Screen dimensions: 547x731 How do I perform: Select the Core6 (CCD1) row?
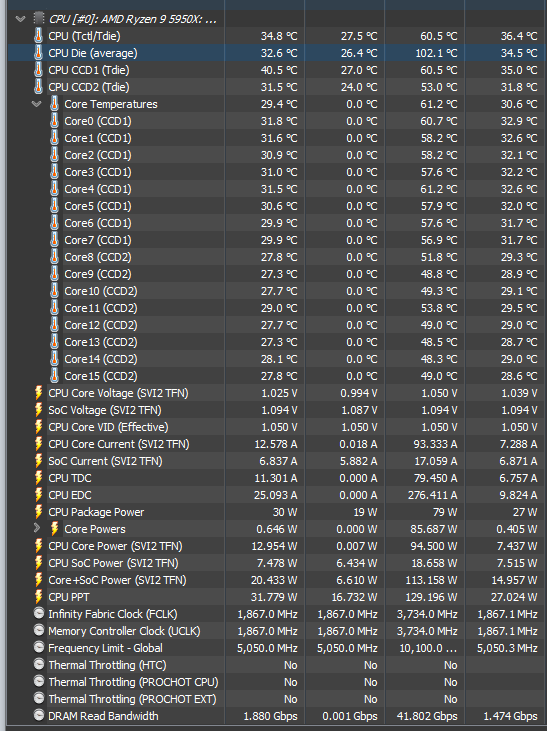tap(277, 223)
